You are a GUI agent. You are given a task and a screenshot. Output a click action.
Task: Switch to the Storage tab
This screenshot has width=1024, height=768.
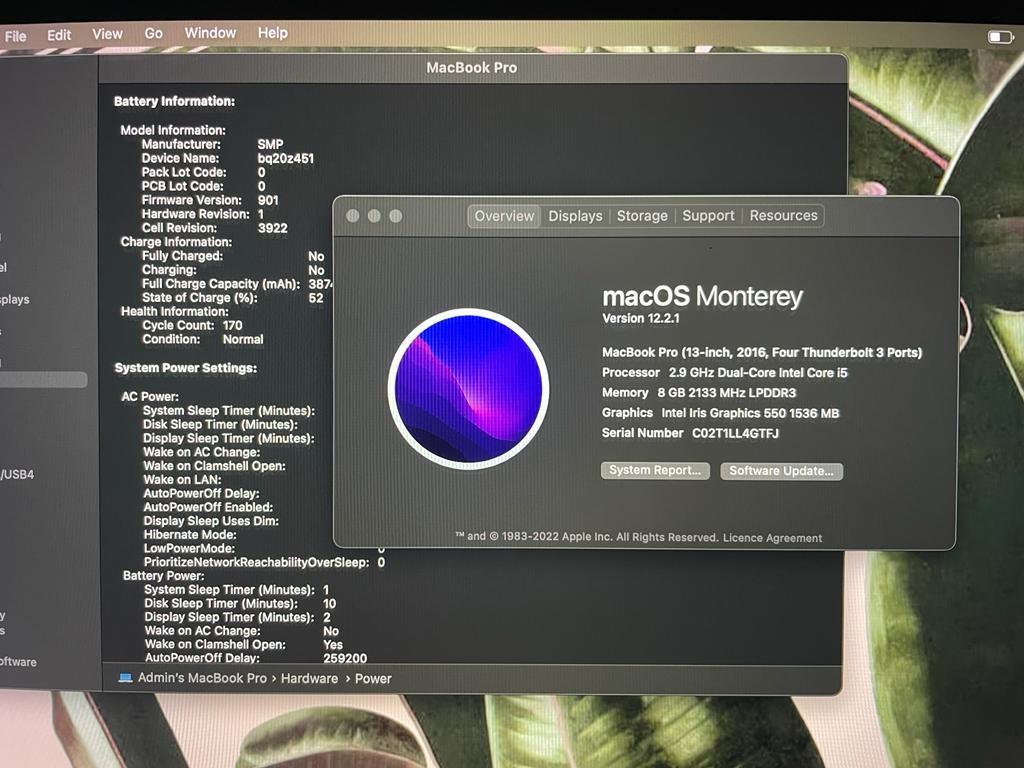[643, 216]
